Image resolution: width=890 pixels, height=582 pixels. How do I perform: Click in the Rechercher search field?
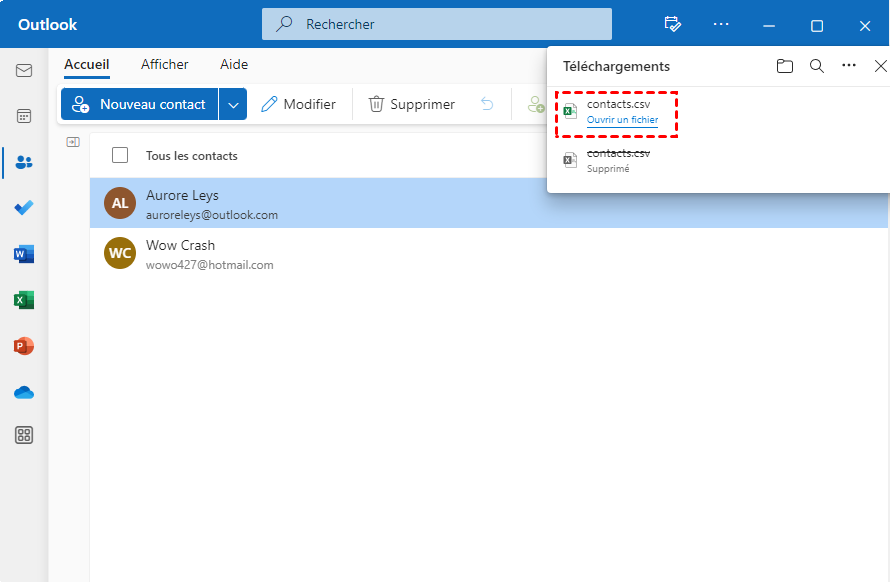(436, 24)
